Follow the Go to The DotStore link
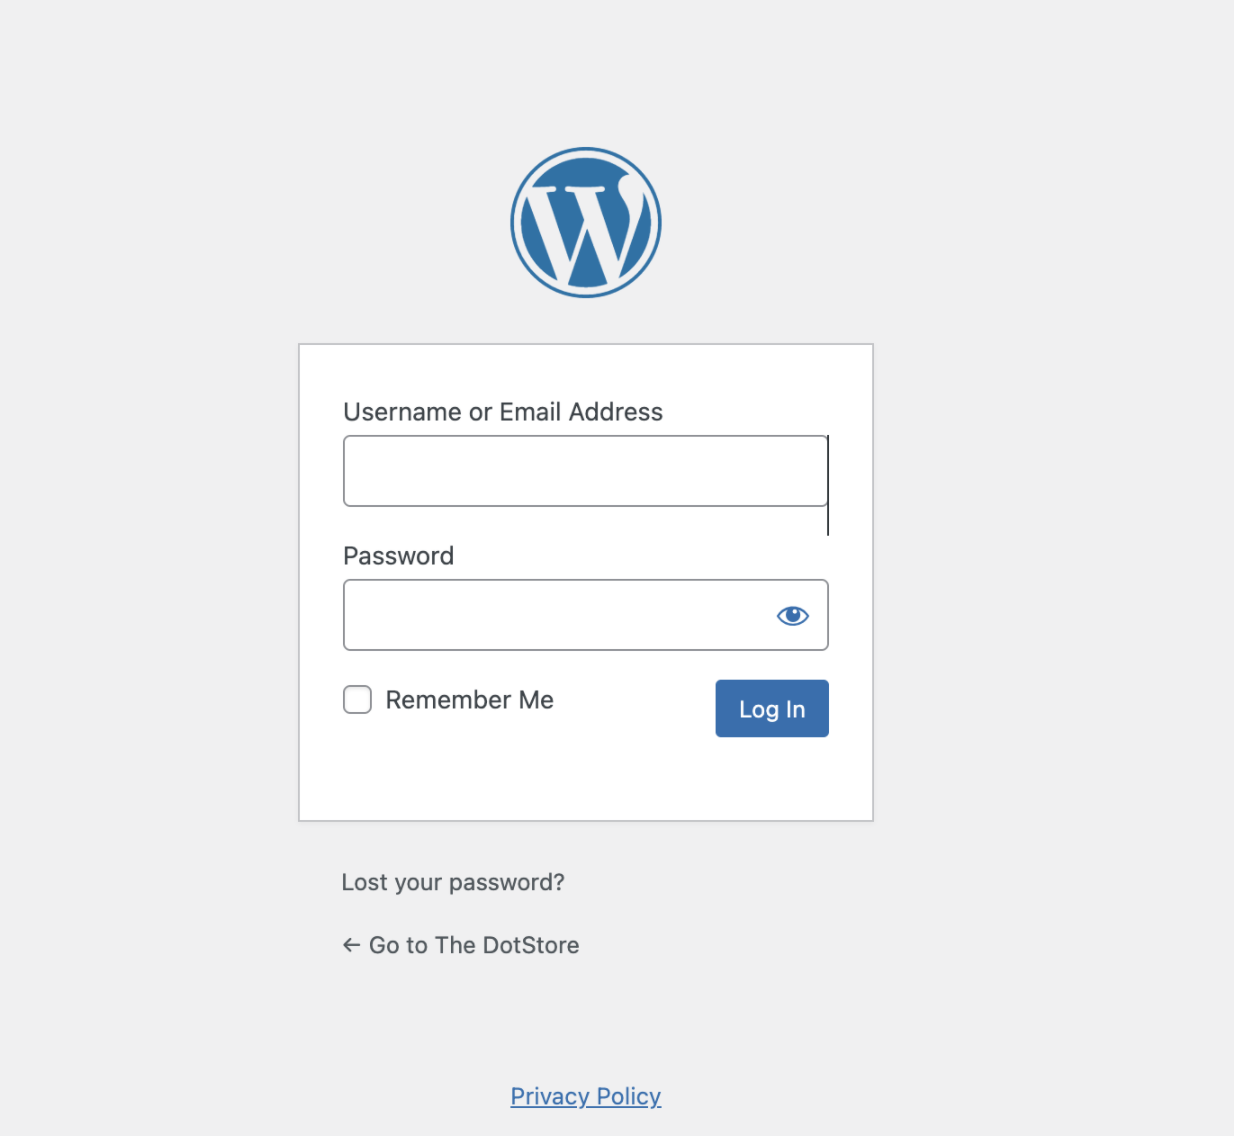This screenshot has height=1136, width=1234. (460, 945)
